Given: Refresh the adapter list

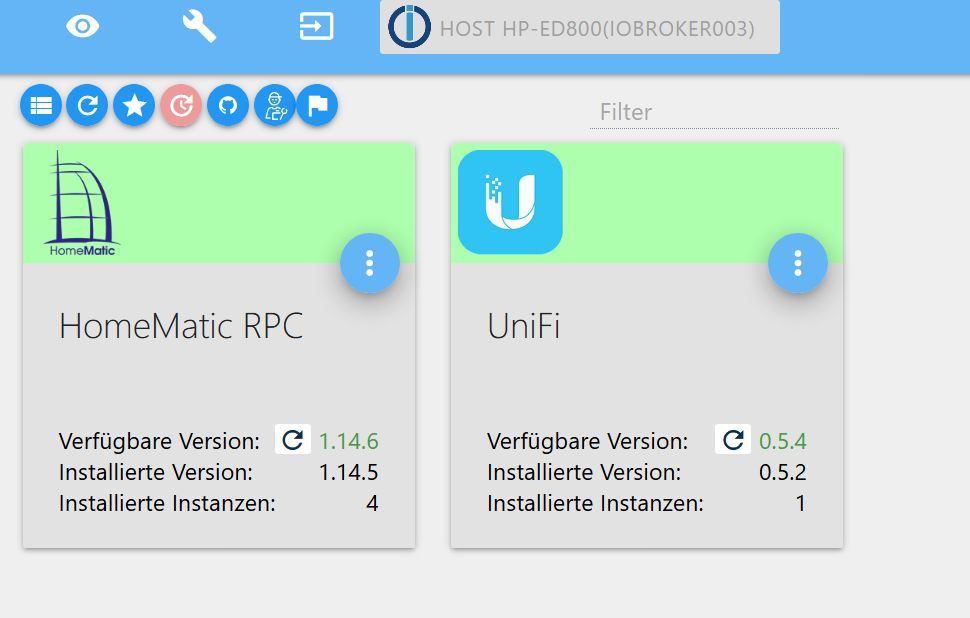Looking at the screenshot, I should click(87, 105).
